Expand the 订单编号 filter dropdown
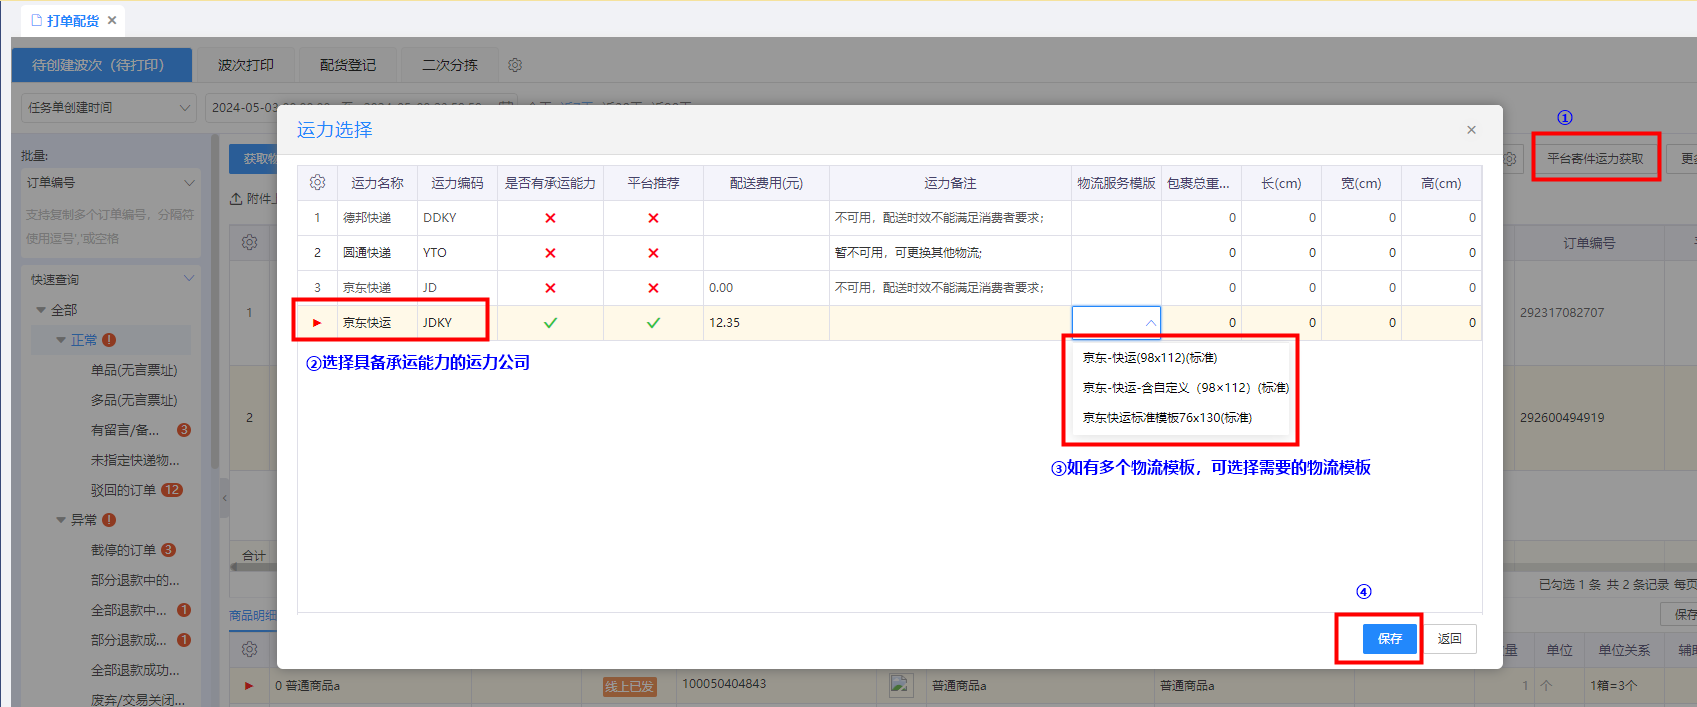 189,183
